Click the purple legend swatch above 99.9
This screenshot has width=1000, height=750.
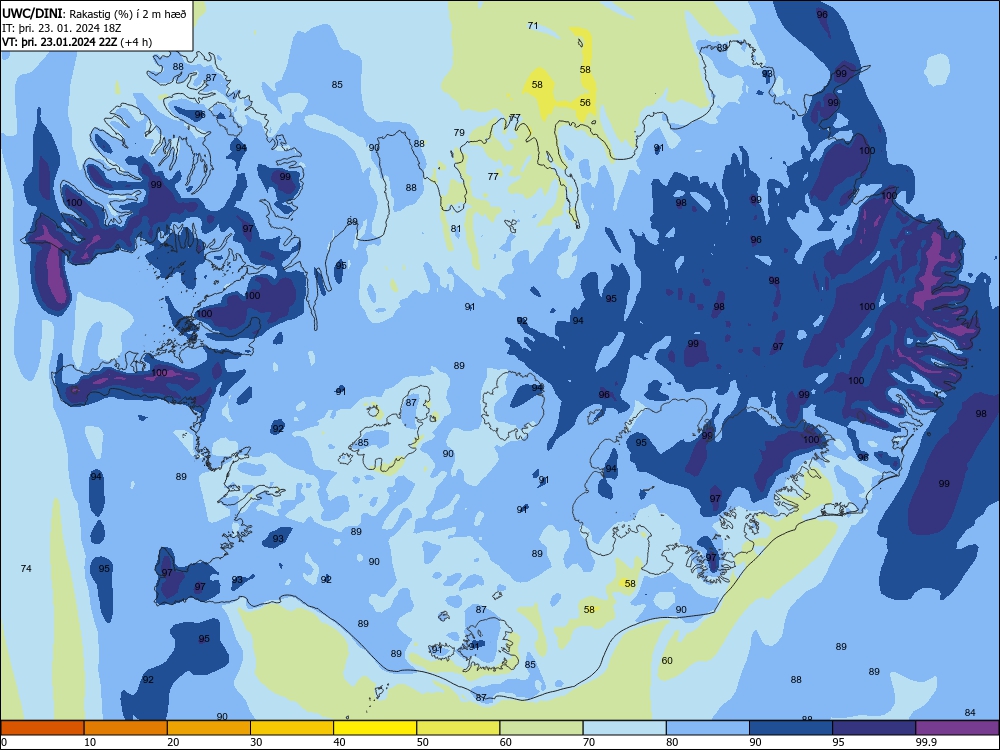[957, 728]
